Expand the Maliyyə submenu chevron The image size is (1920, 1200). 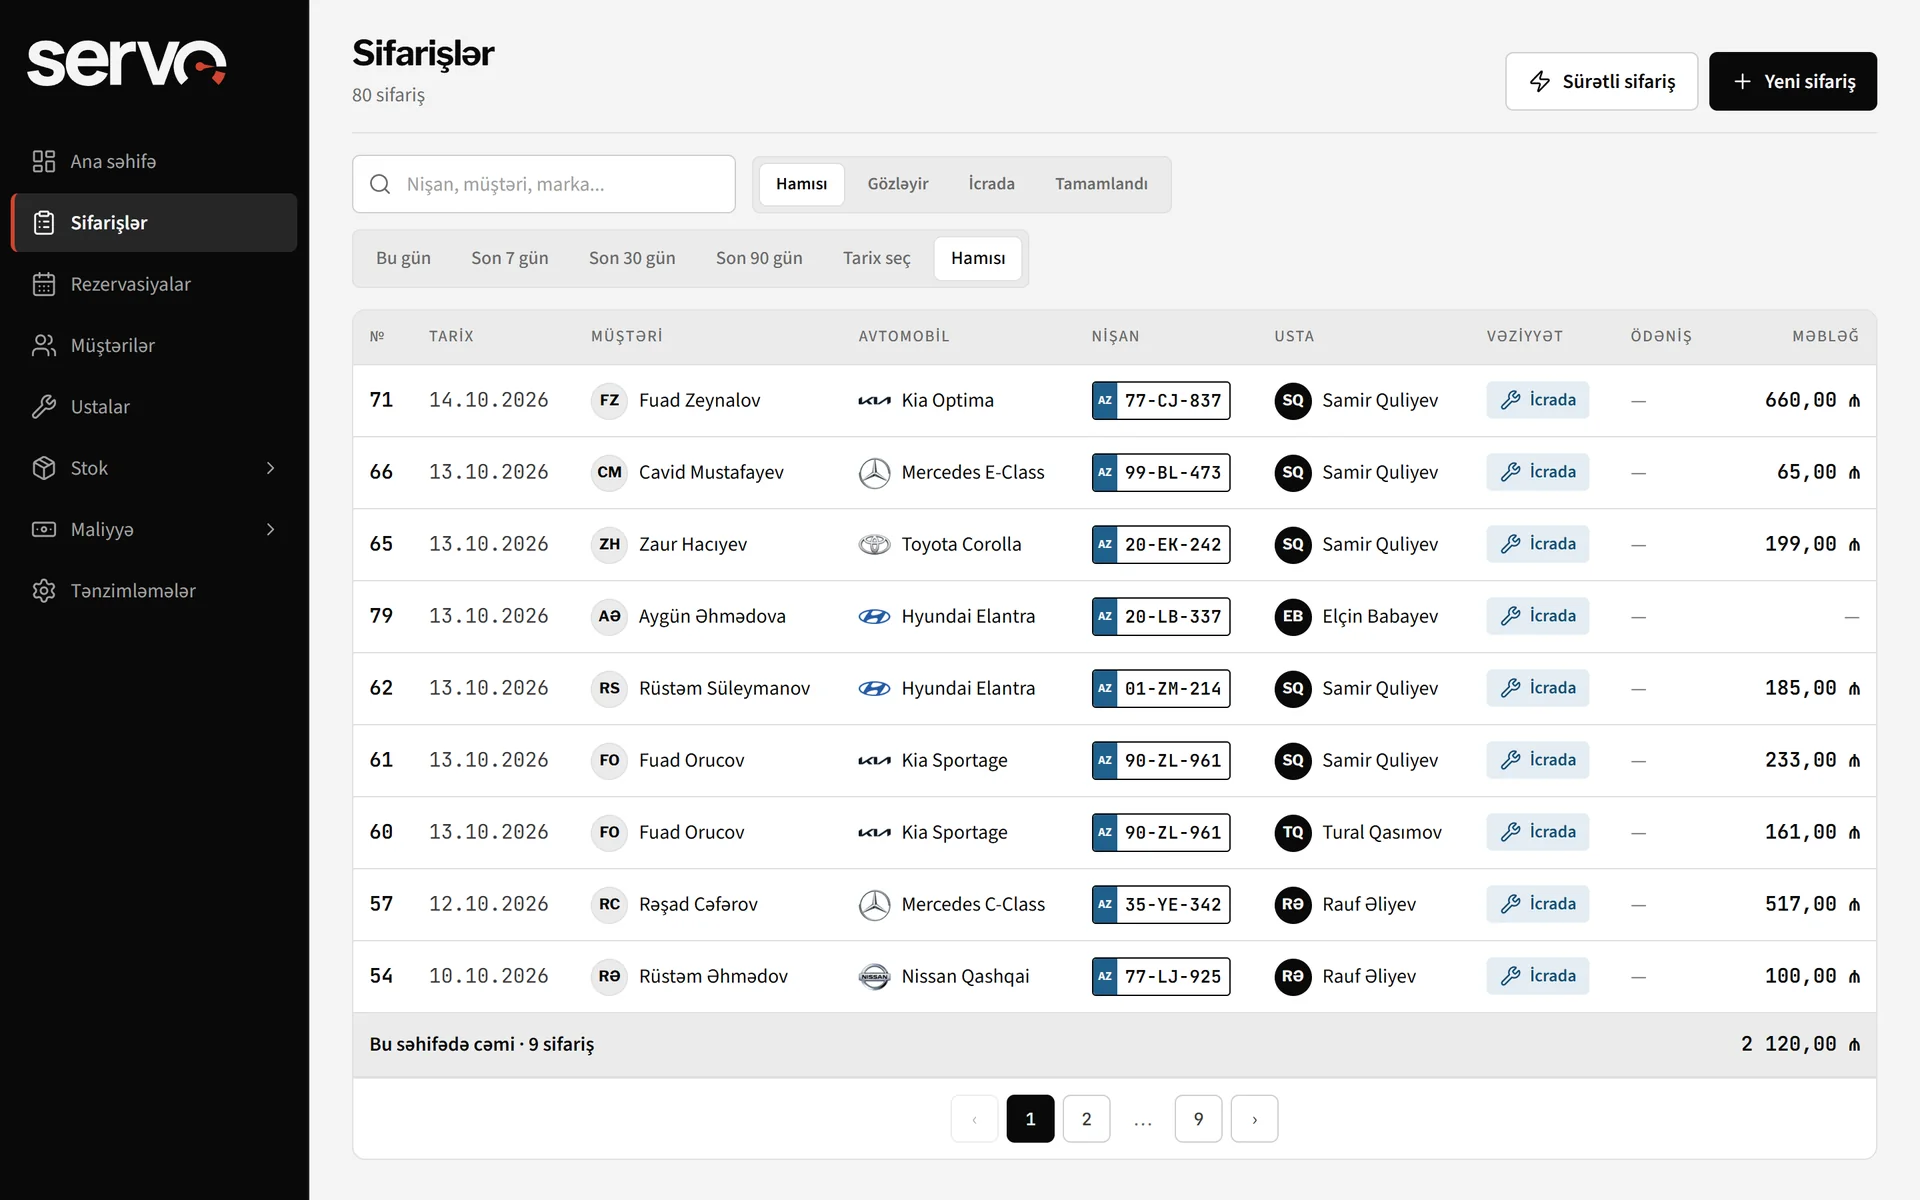click(x=270, y=529)
